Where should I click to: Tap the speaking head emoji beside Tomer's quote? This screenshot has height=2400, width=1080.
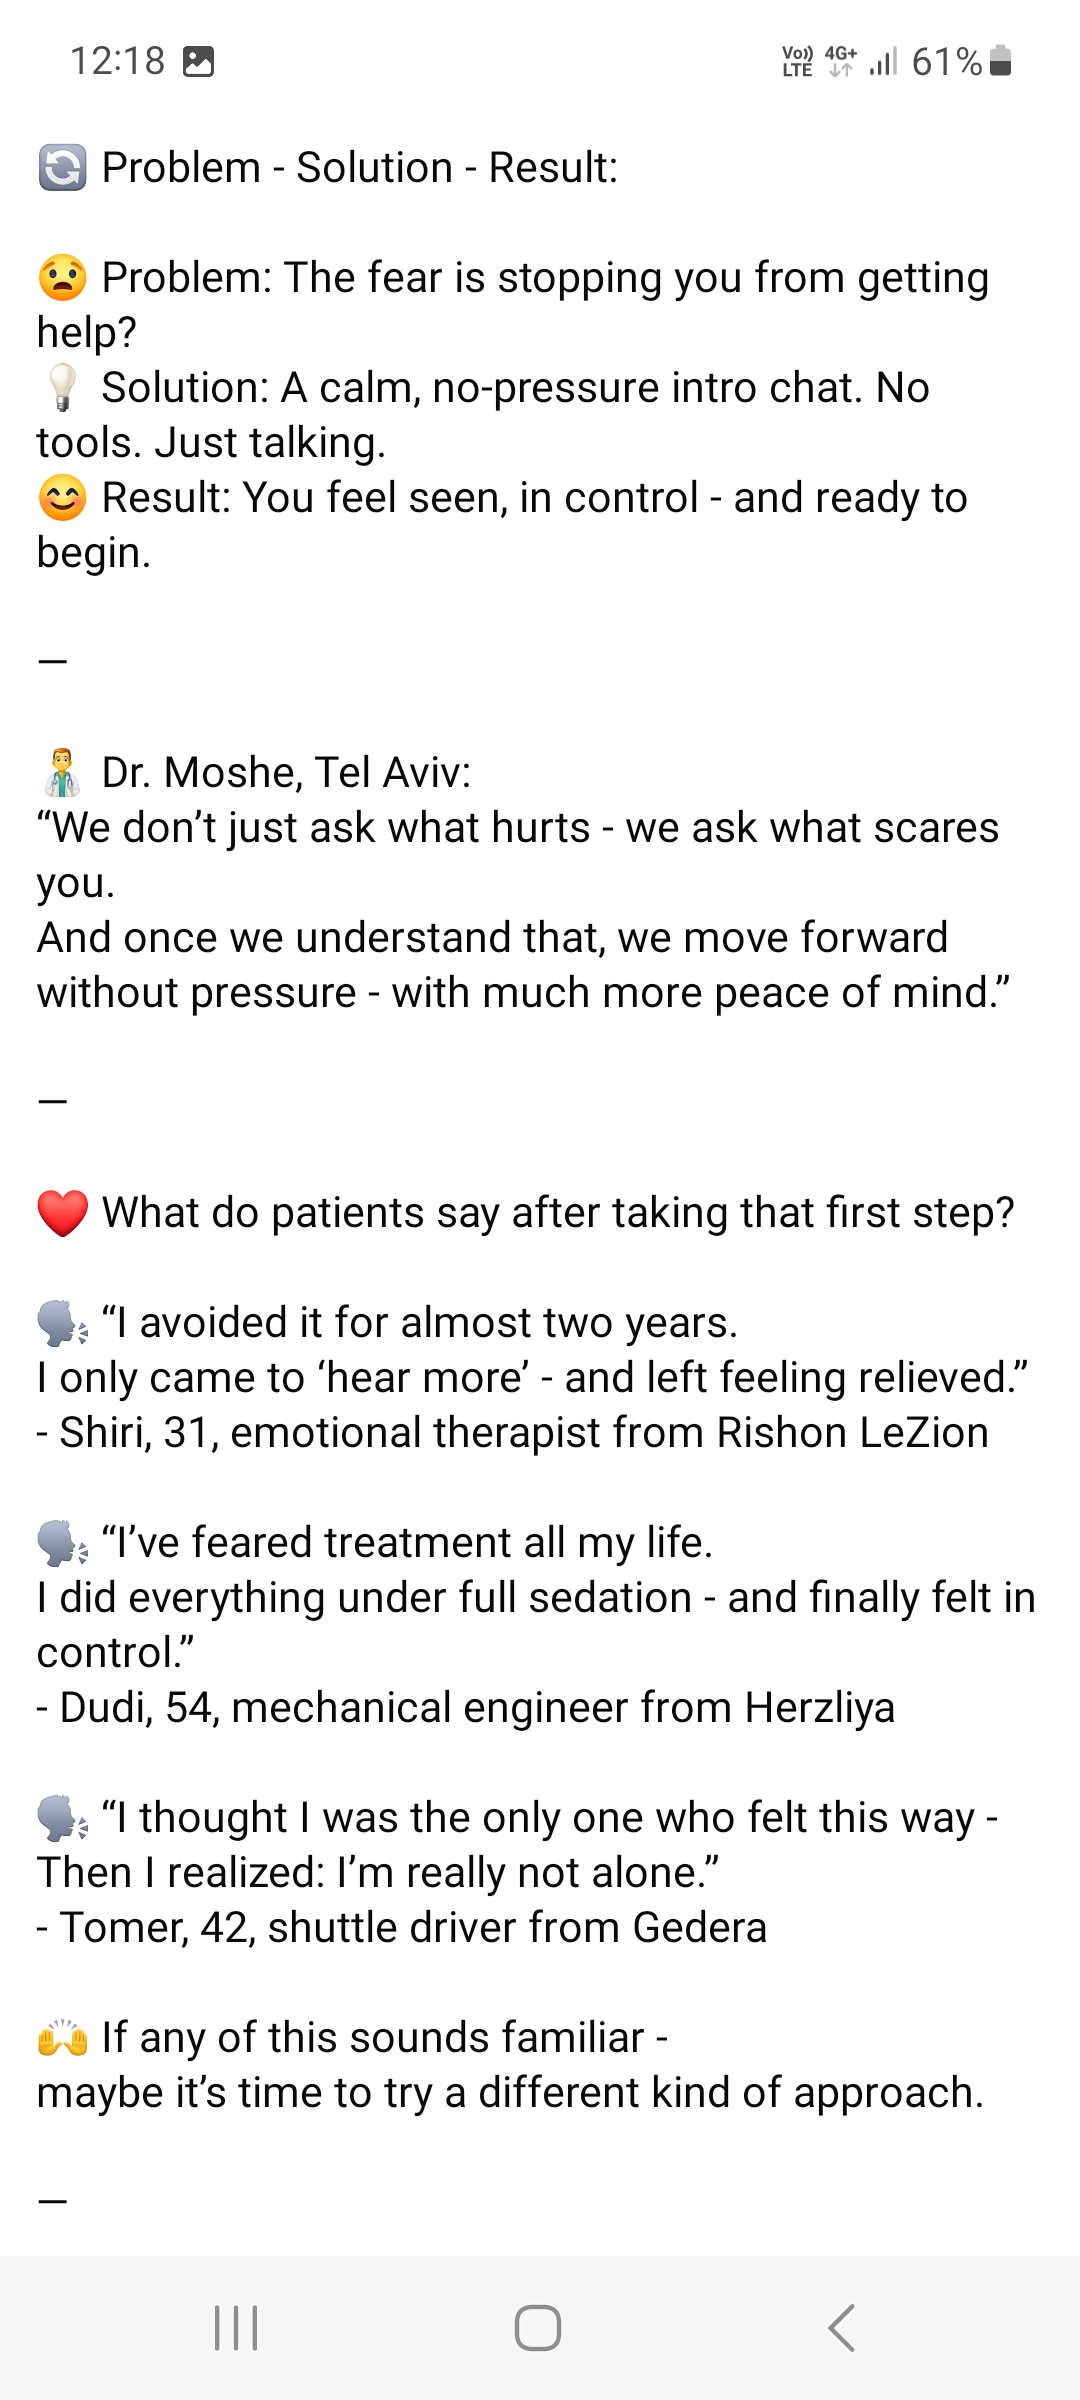pos(62,1818)
